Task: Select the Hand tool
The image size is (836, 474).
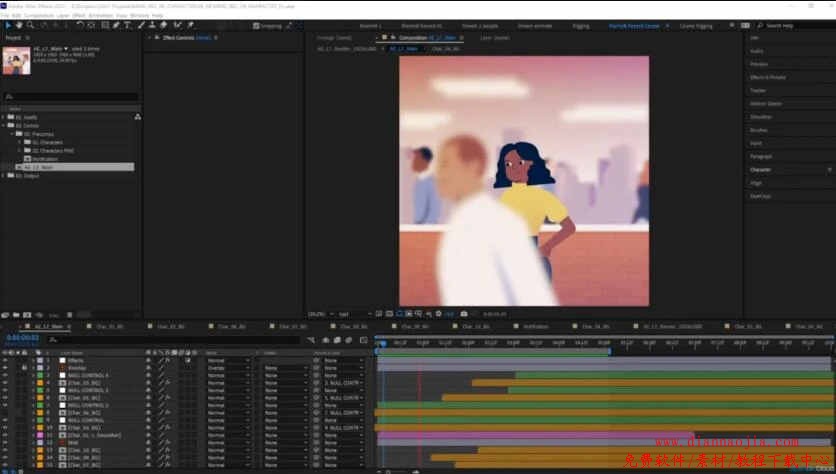Action: coord(18,25)
